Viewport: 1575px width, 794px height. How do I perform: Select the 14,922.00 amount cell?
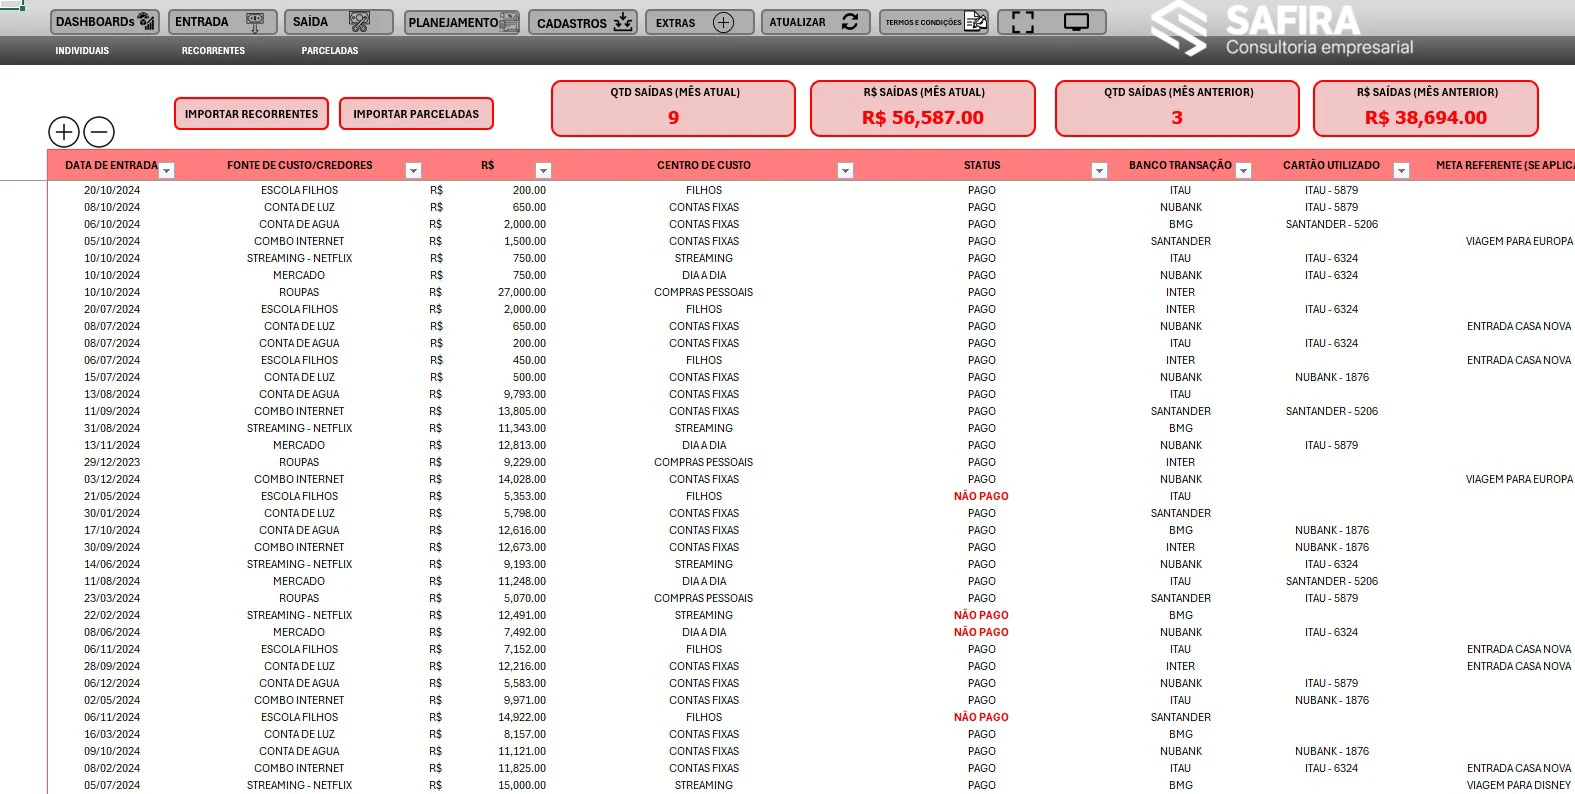522,717
